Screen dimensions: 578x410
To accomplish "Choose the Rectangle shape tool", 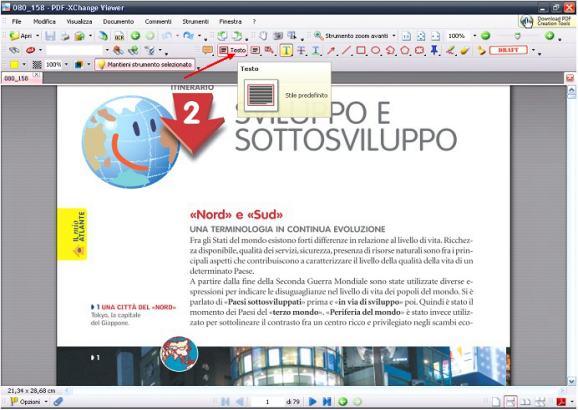I will 361,50.
